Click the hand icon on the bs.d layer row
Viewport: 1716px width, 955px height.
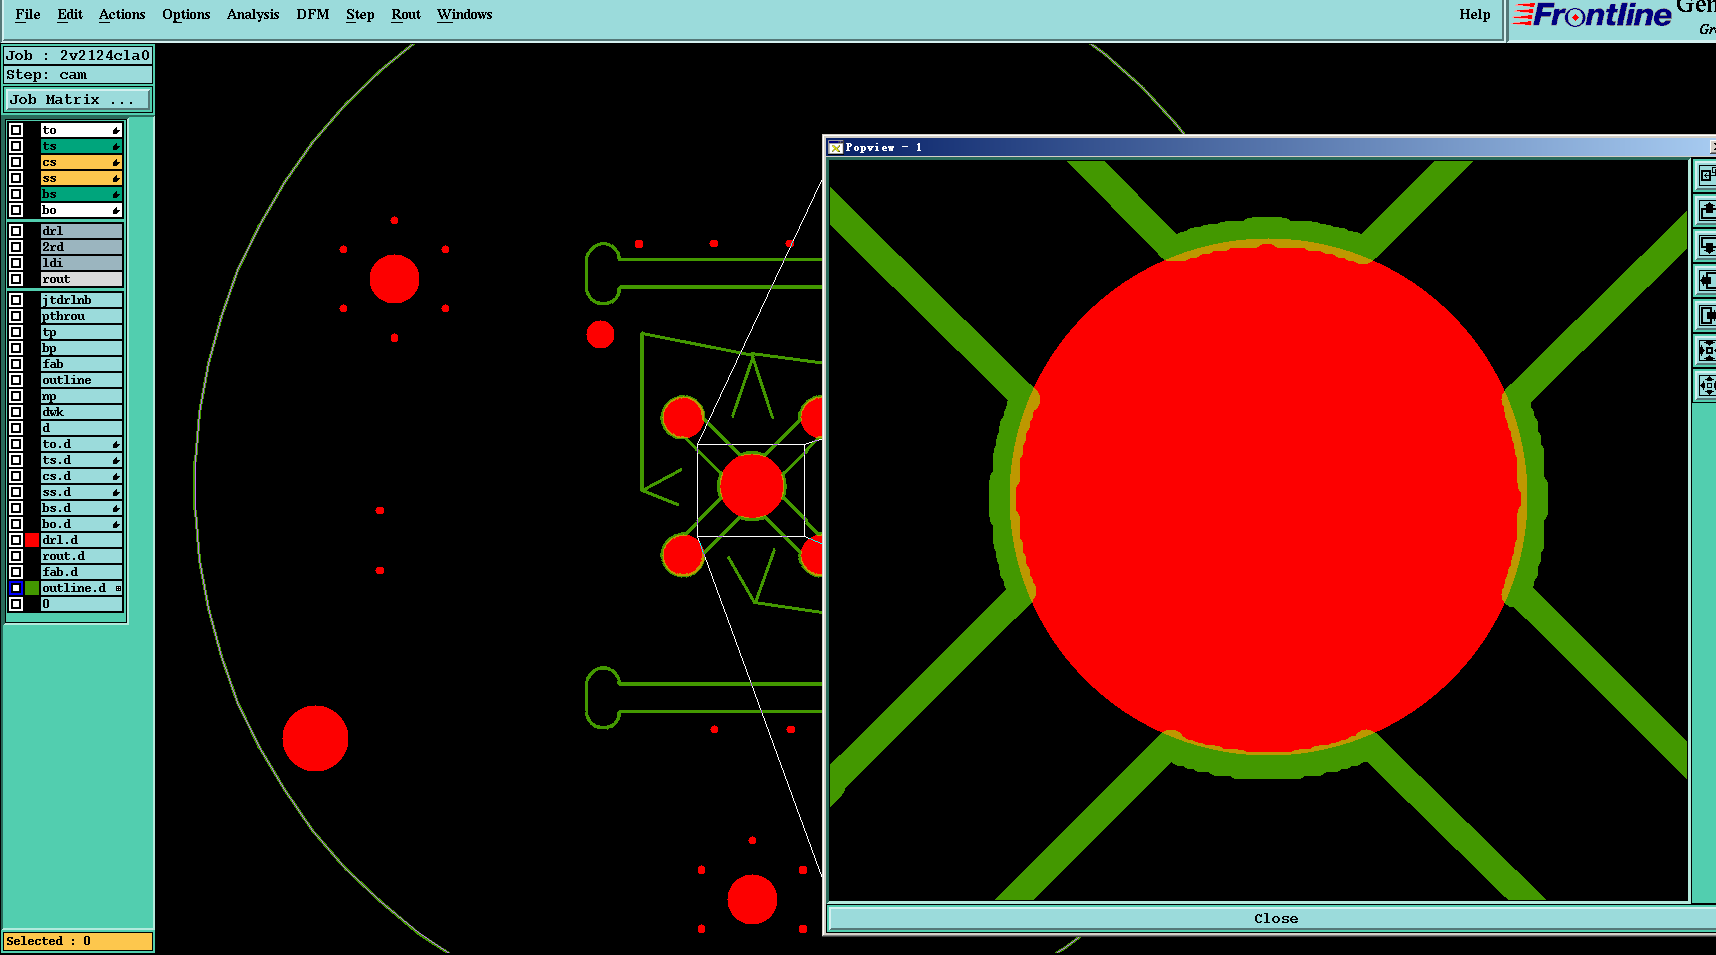(x=116, y=509)
